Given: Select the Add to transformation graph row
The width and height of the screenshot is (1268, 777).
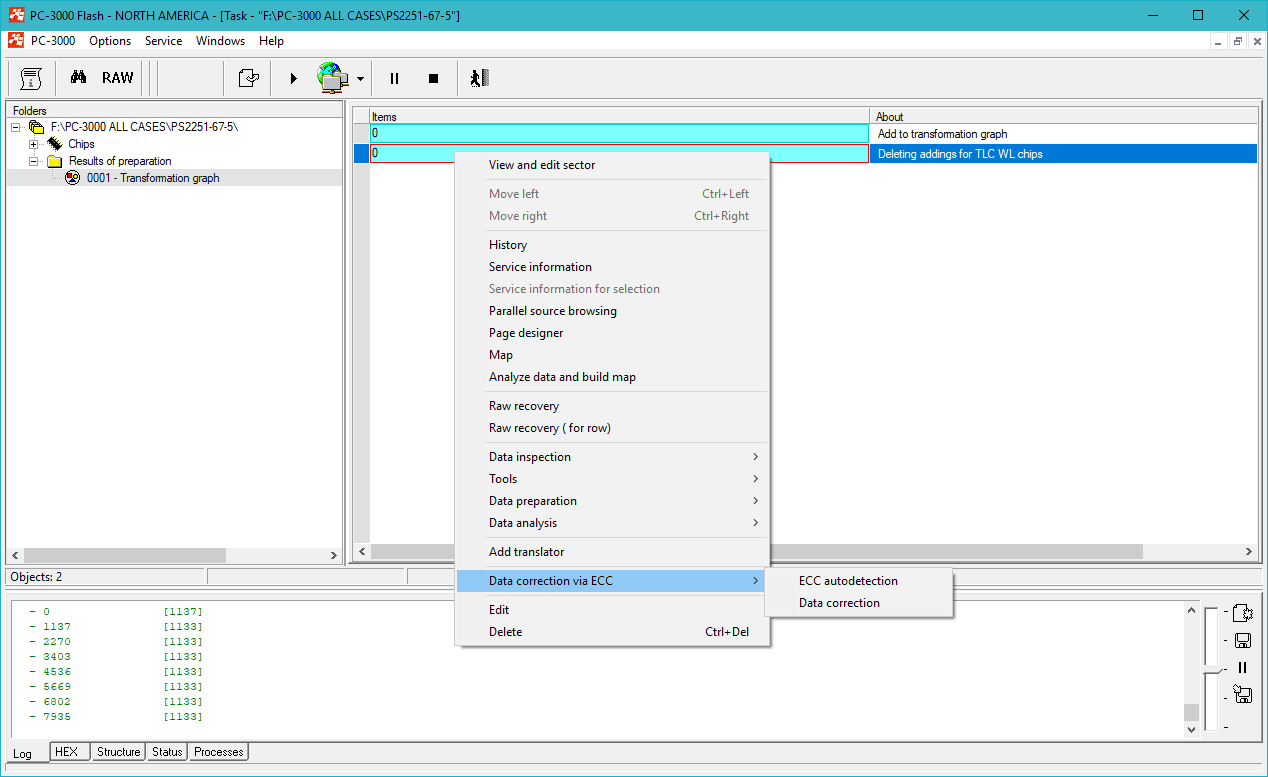Looking at the screenshot, I should click(813, 133).
